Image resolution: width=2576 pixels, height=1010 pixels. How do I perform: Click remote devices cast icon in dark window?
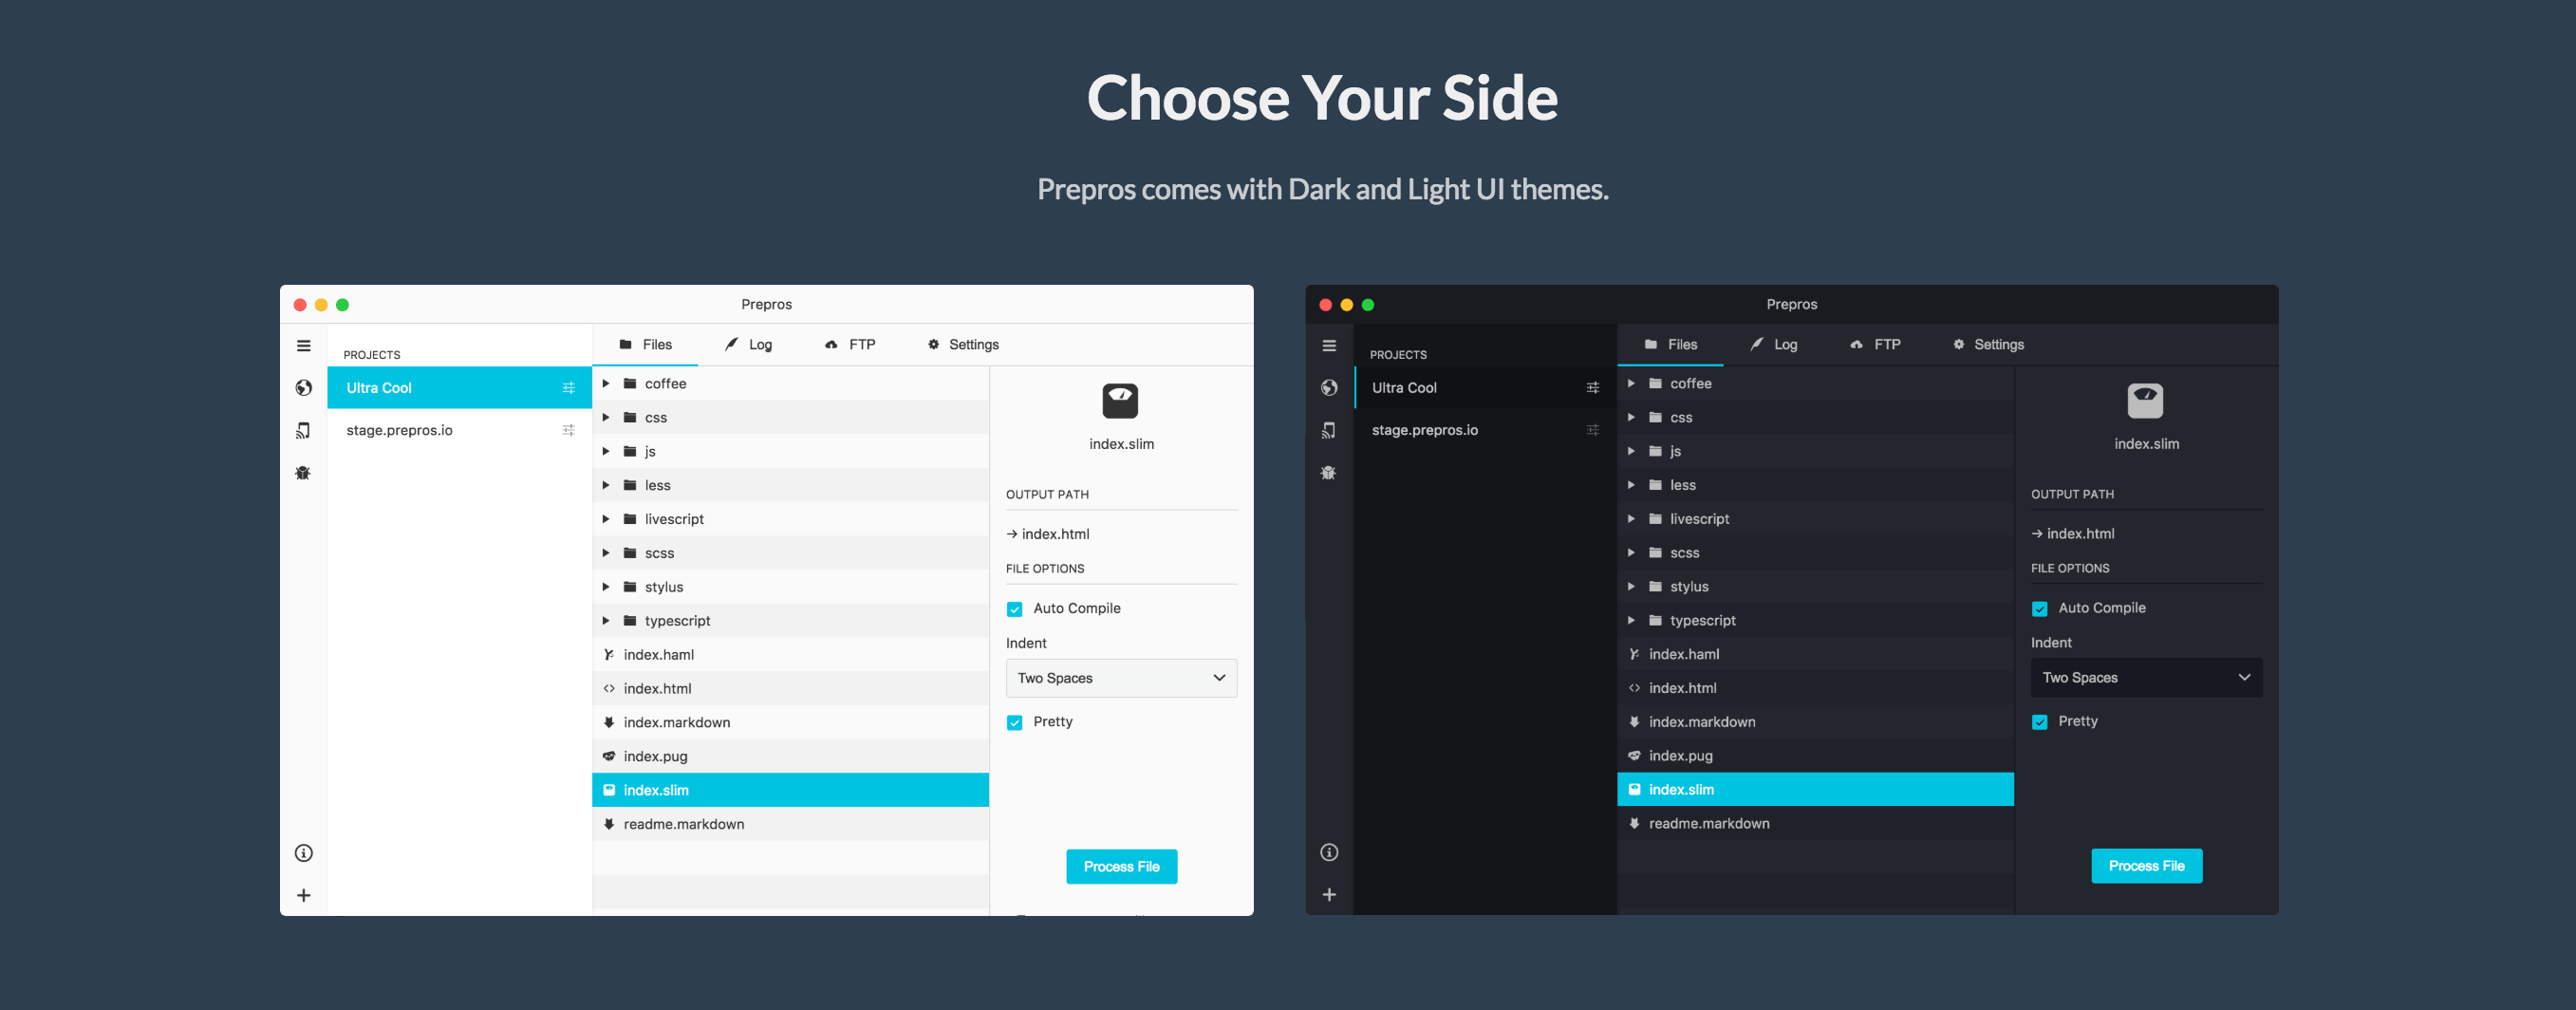tap(1329, 430)
